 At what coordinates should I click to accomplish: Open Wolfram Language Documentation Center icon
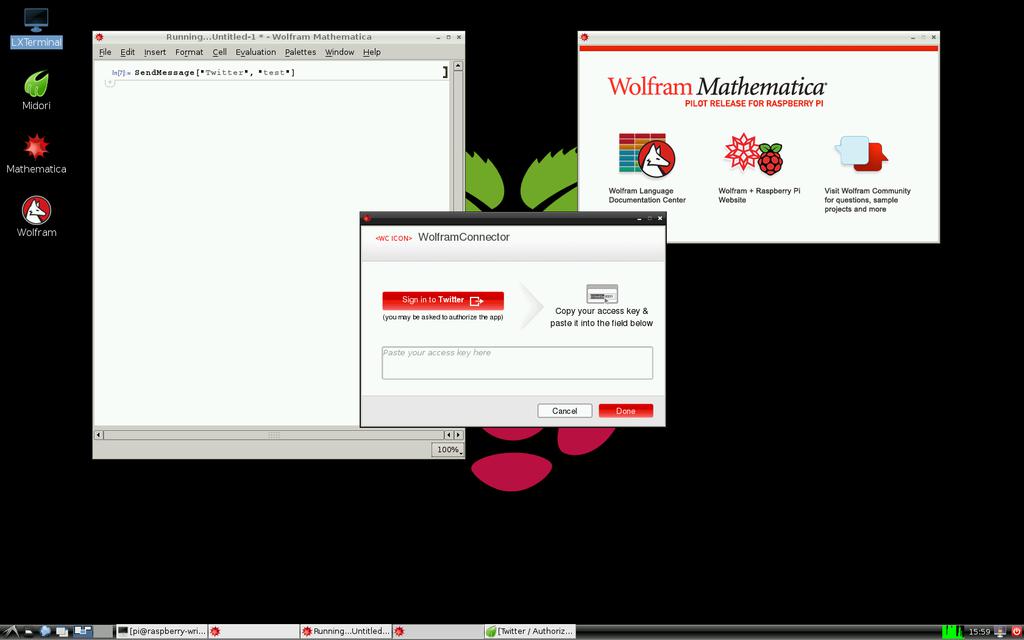(646, 156)
